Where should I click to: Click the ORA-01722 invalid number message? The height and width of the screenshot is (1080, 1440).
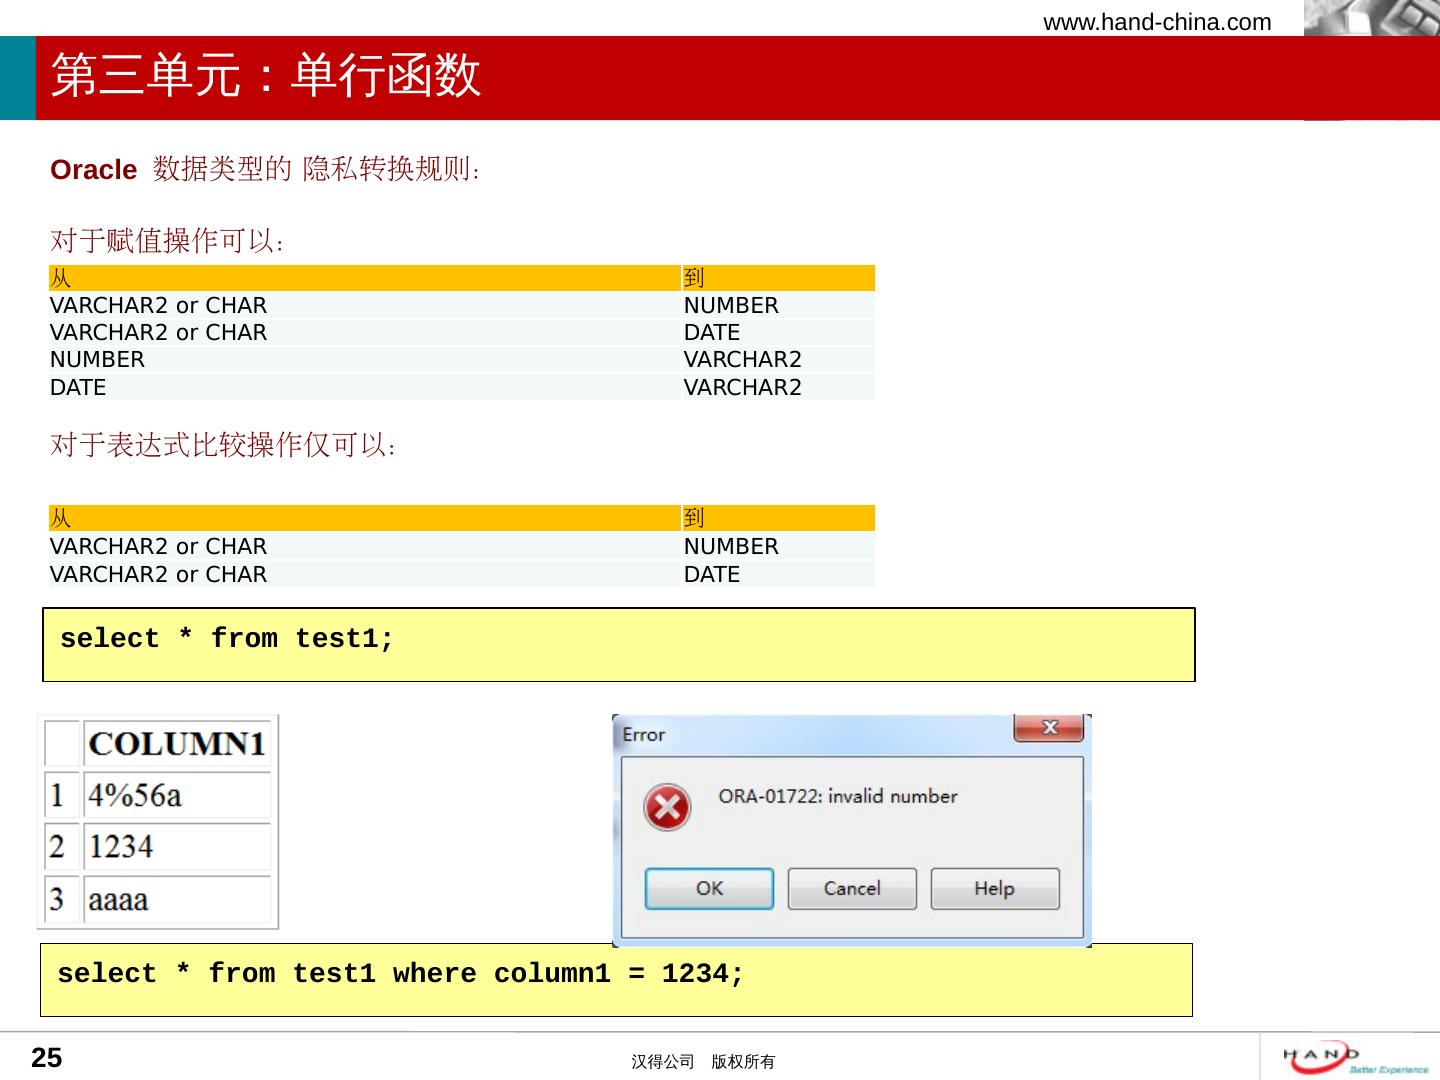[837, 797]
